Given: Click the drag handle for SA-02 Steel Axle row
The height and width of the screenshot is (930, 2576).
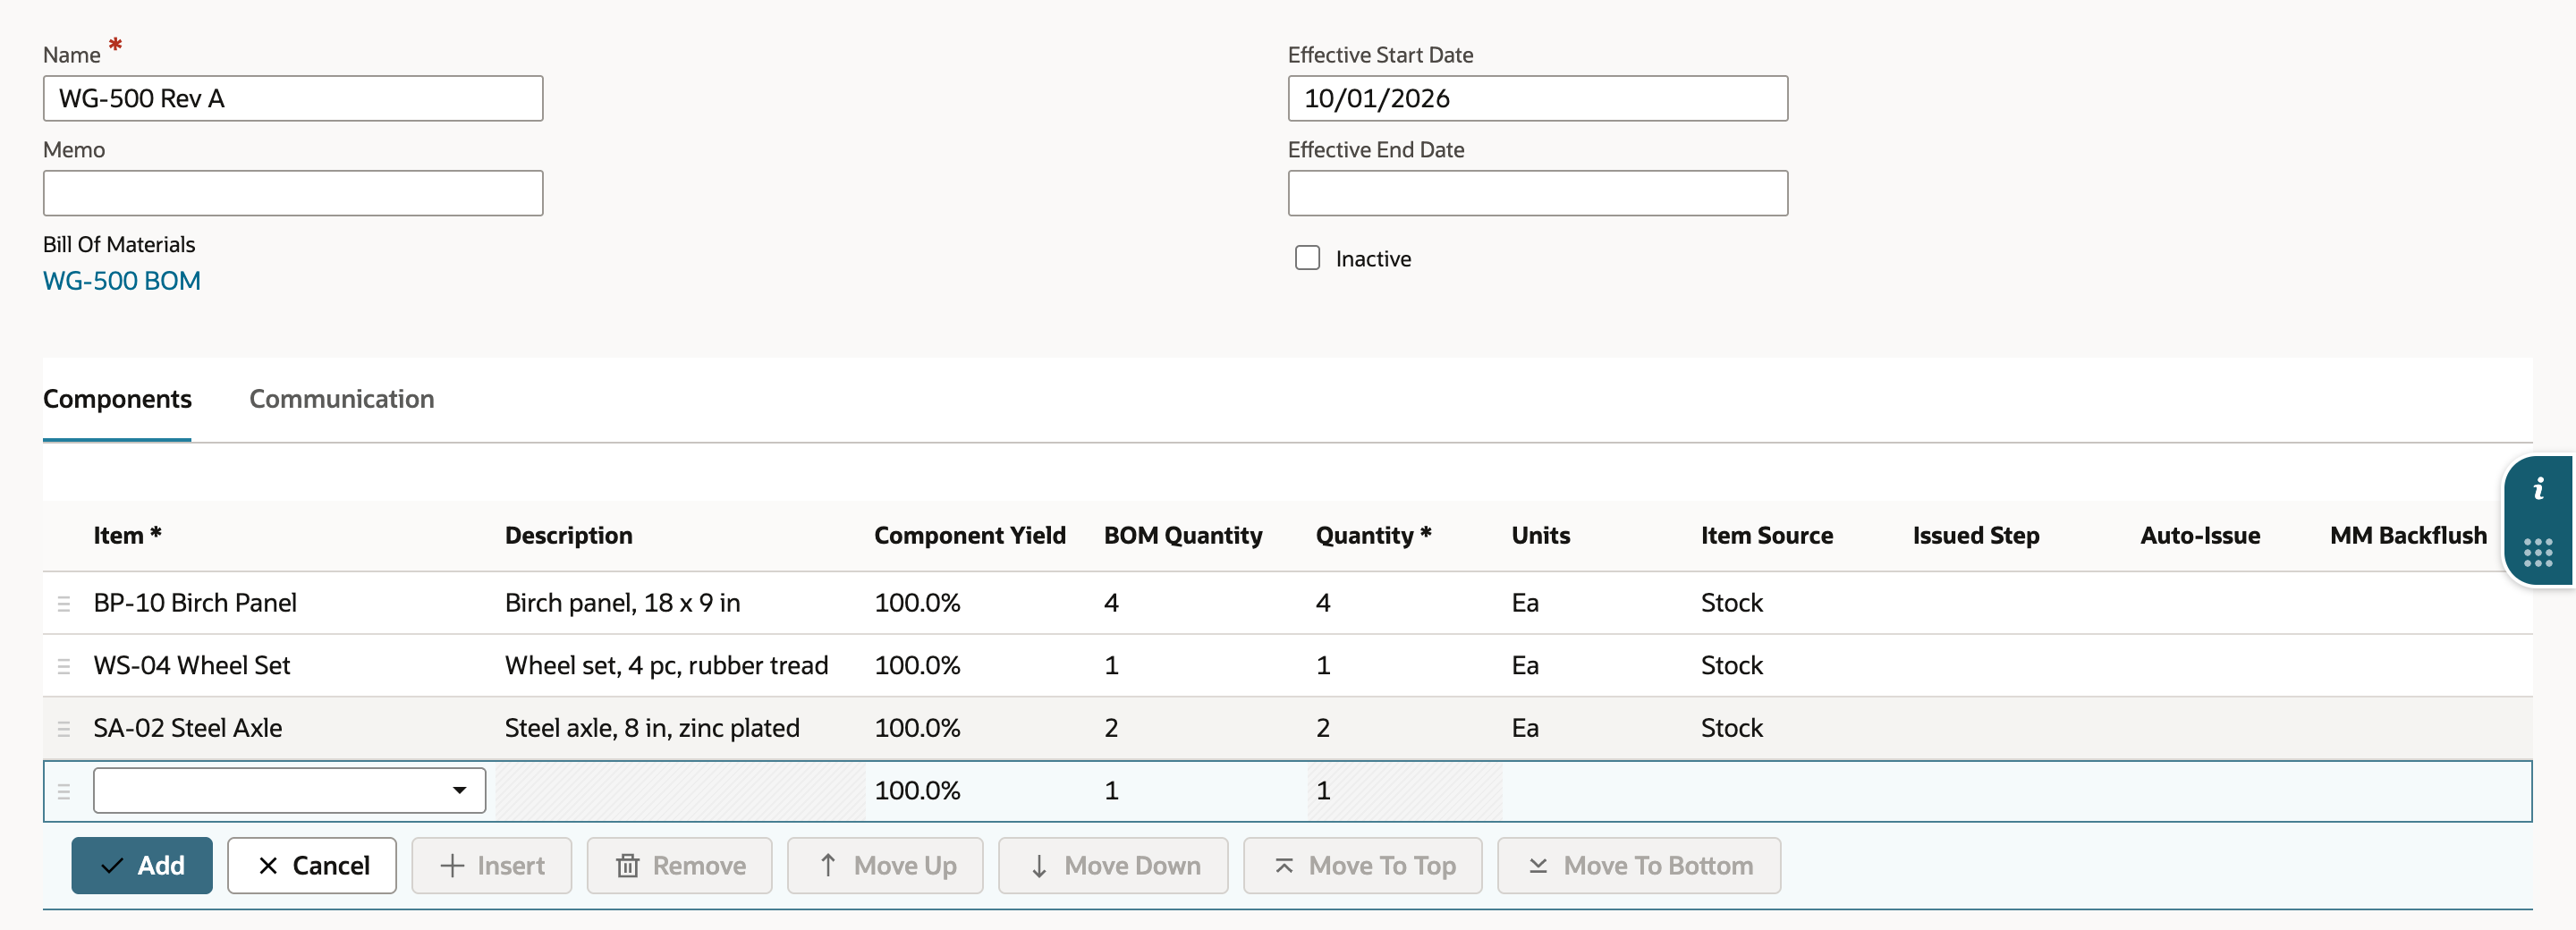Looking at the screenshot, I should click(64, 728).
